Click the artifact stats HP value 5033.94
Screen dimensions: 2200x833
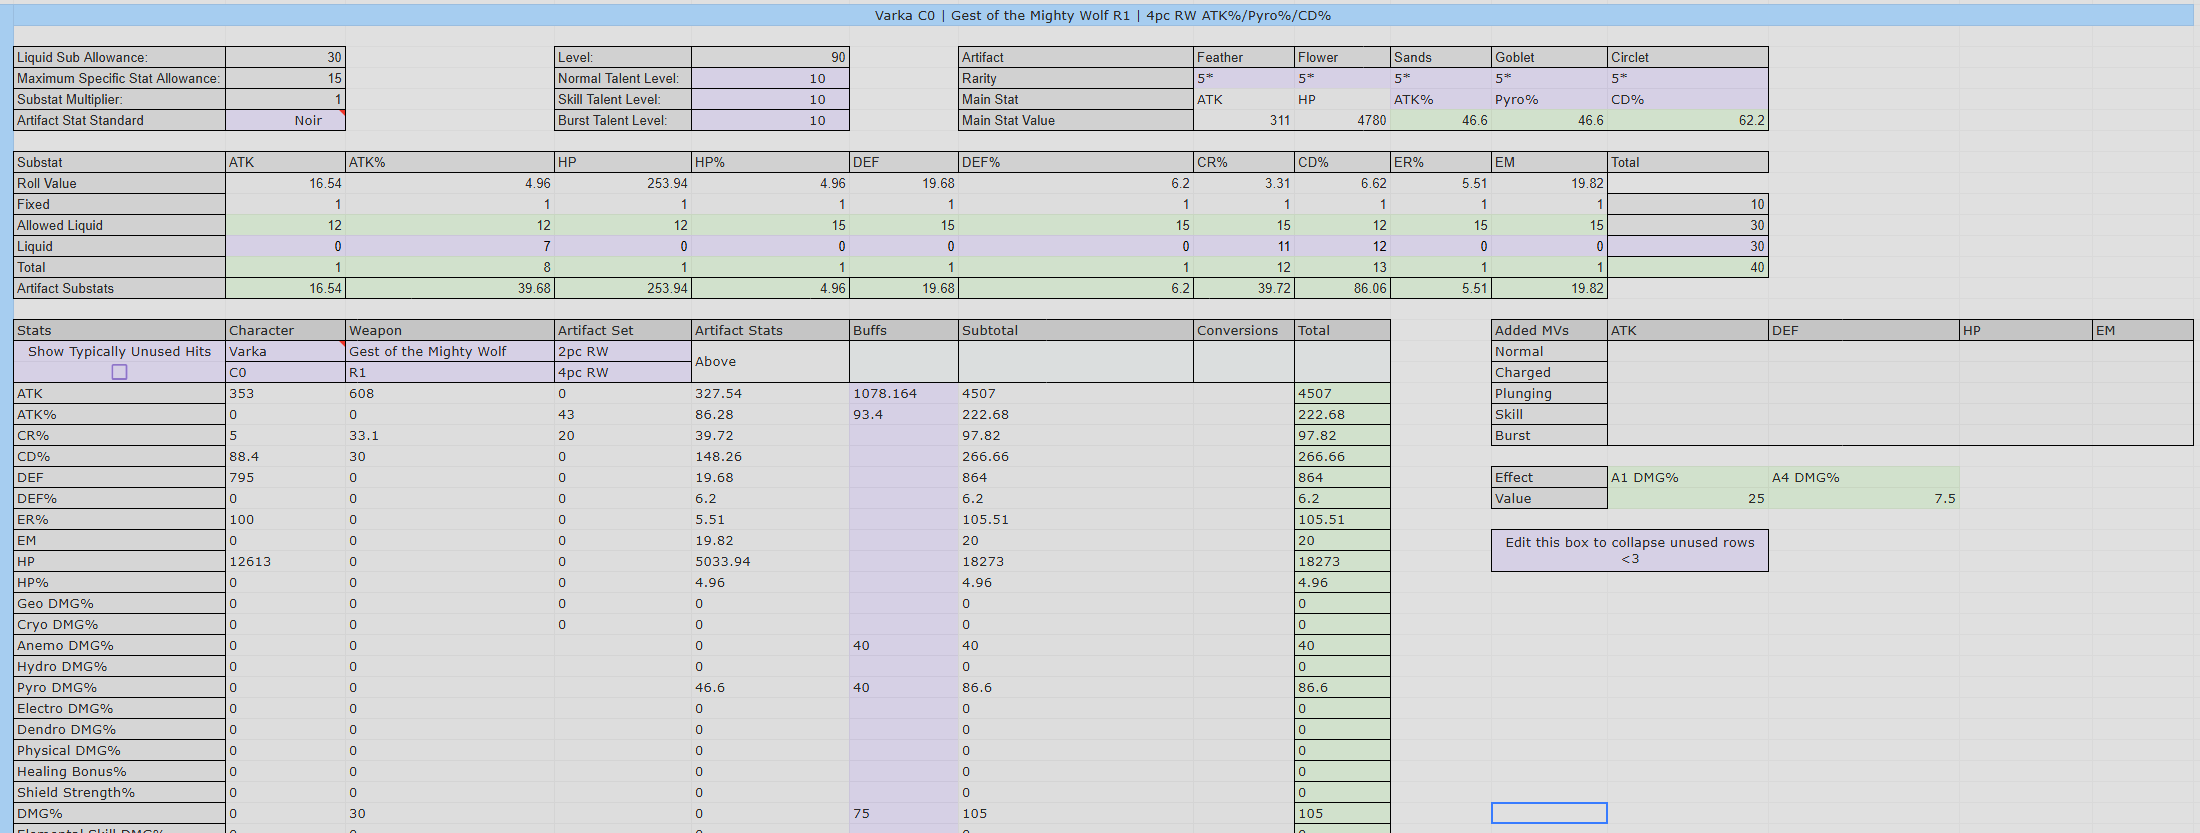click(770, 561)
